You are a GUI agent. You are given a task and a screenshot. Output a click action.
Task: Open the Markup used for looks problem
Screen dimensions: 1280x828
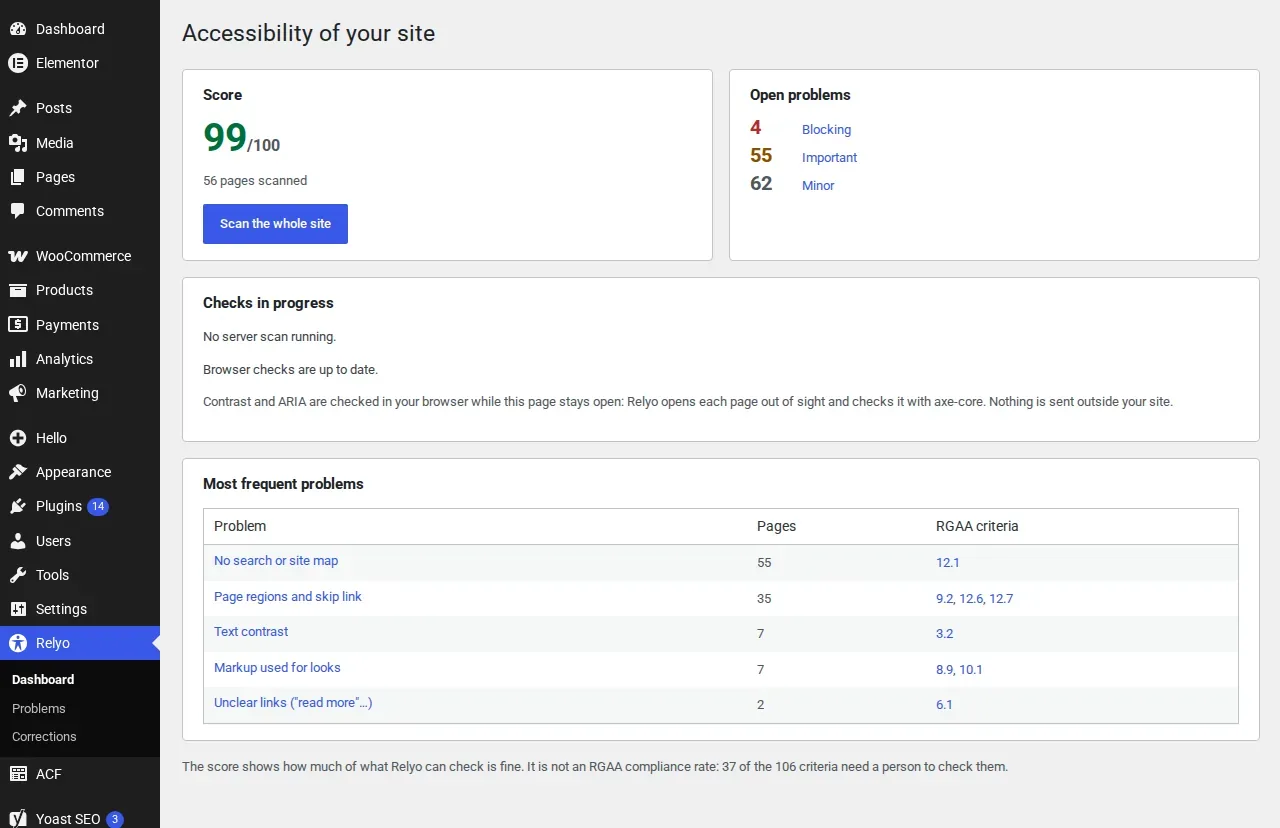coord(277,668)
